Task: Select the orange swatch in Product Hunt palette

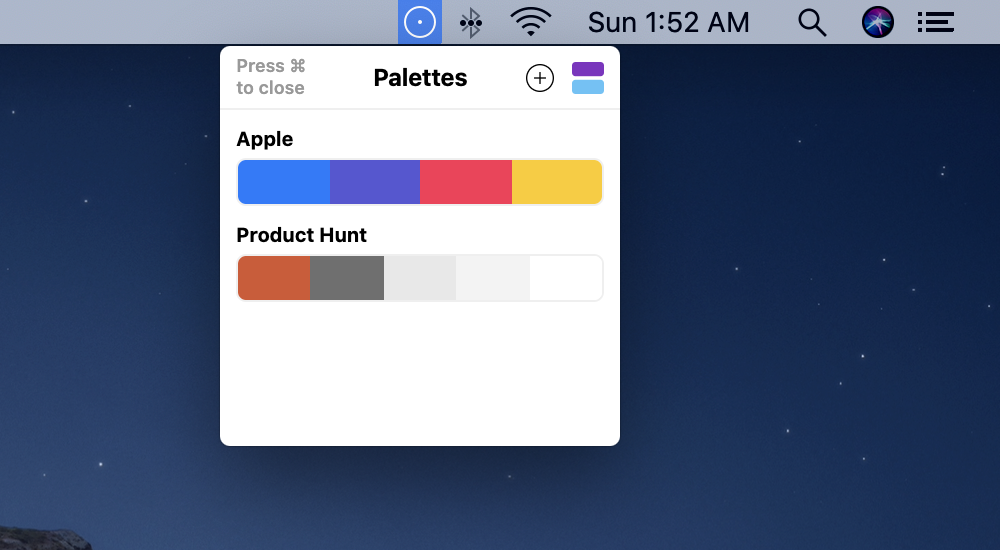Action: pyautogui.click(x=274, y=278)
